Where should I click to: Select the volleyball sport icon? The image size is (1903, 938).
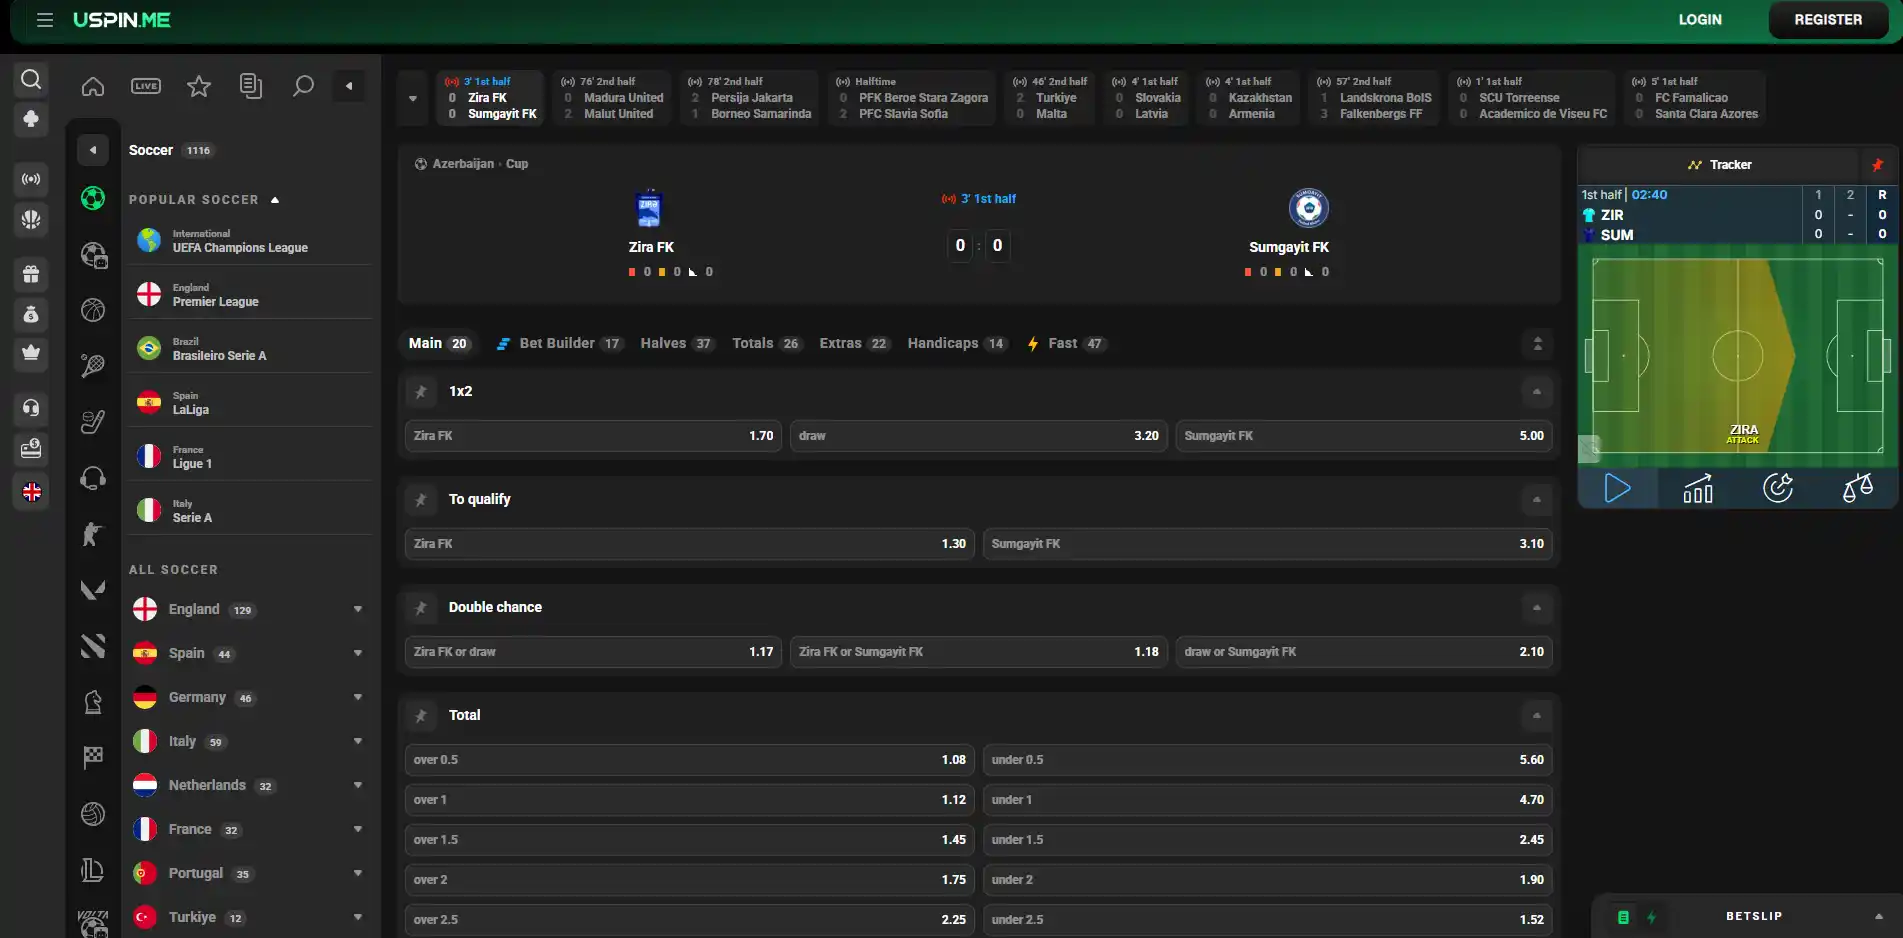93,814
